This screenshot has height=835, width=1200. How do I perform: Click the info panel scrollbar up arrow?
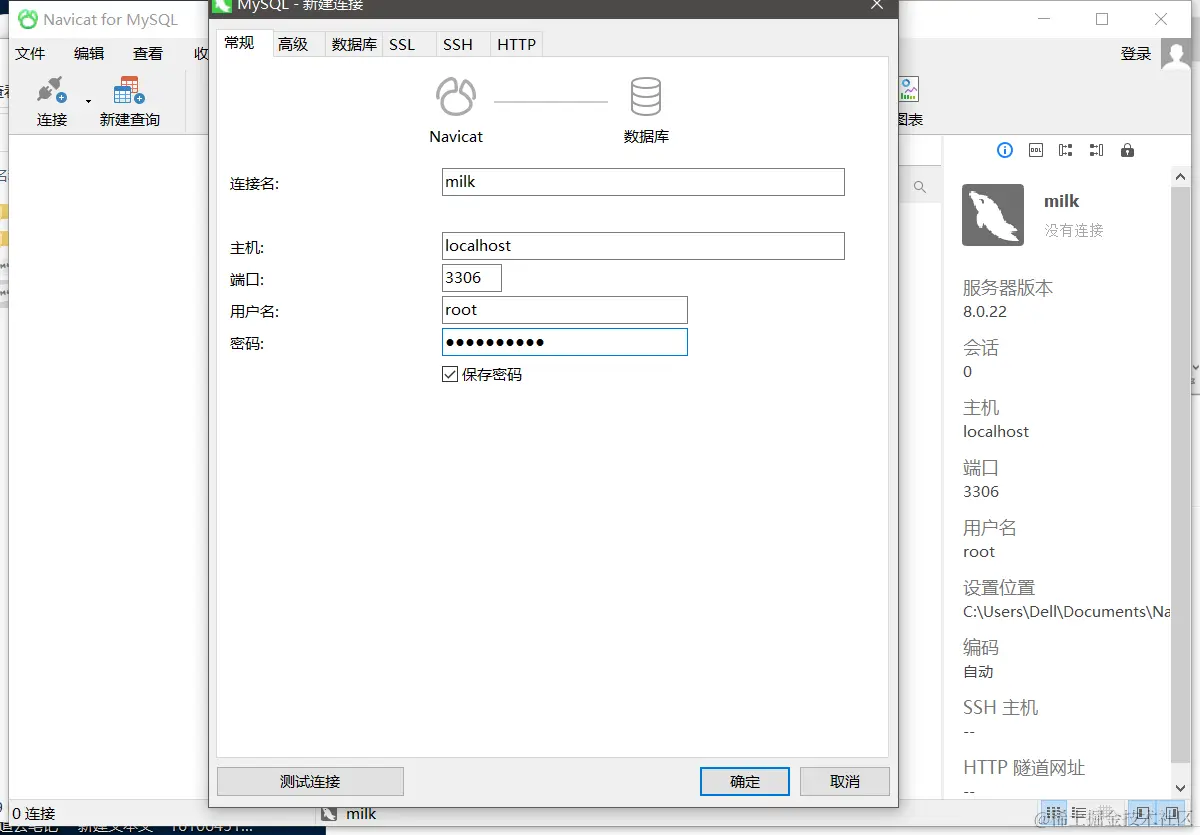[1181, 175]
